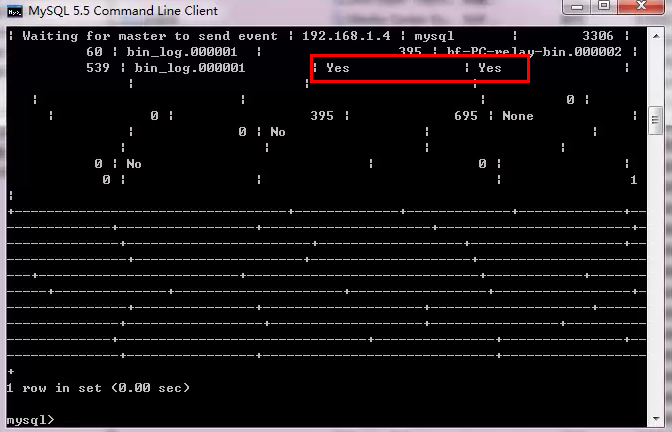Click the value 695
Image resolution: width=672 pixels, height=432 pixels.
point(466,116)
